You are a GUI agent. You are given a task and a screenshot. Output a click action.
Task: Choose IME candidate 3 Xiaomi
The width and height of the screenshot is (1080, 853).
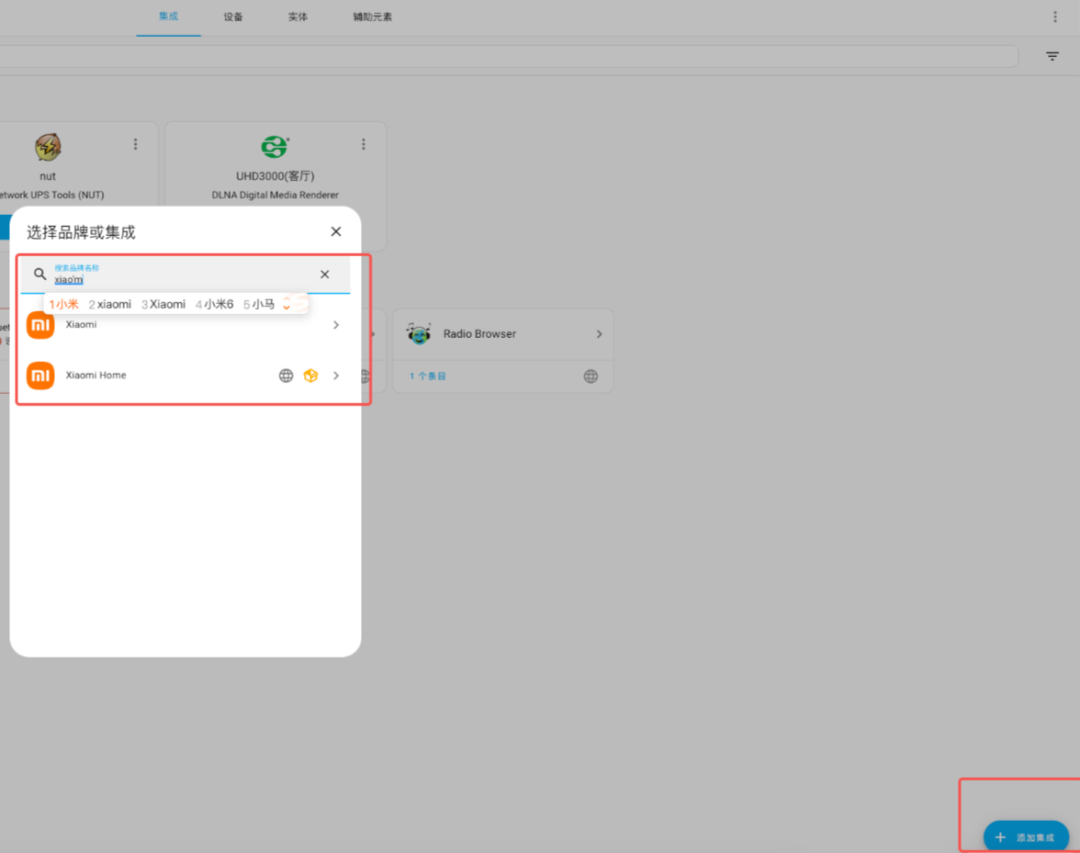point(163,304)
